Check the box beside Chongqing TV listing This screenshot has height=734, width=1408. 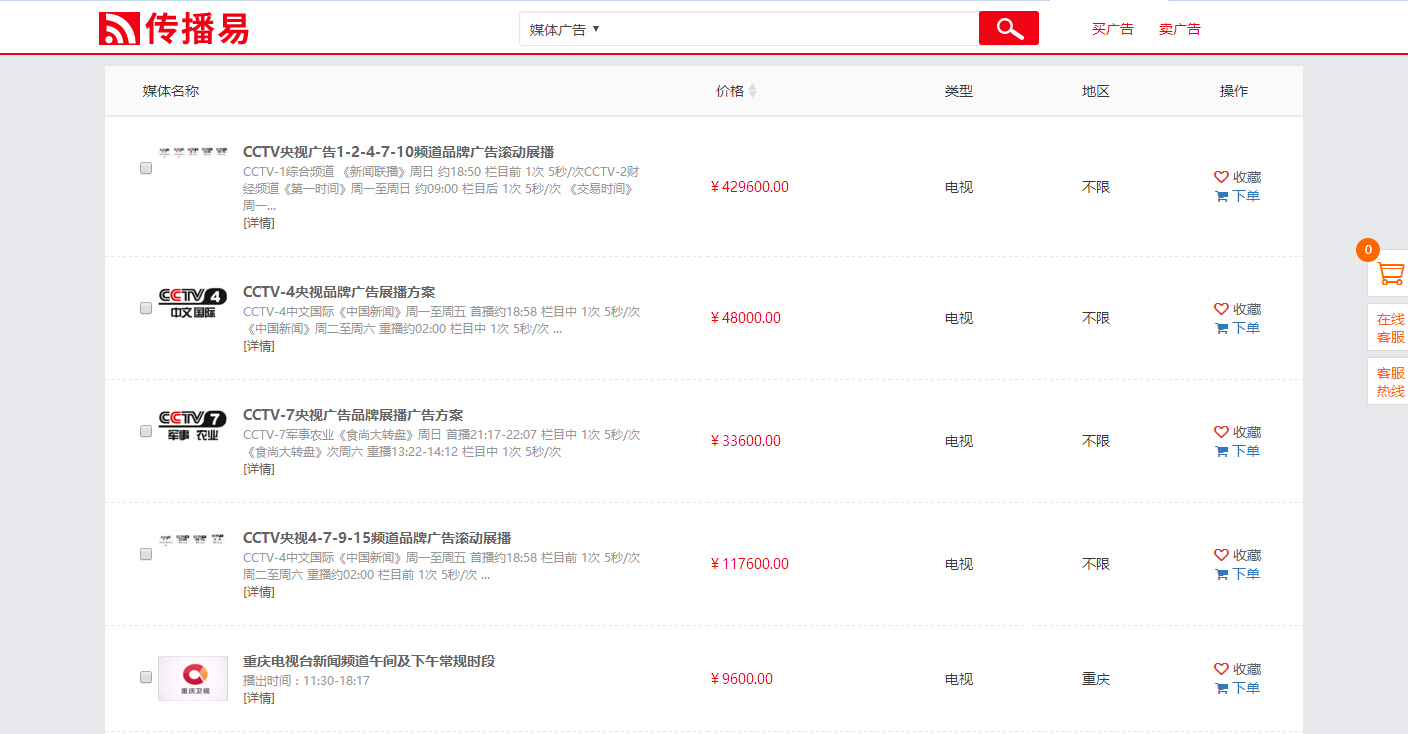pyautogui.click(x=146, y=677)
